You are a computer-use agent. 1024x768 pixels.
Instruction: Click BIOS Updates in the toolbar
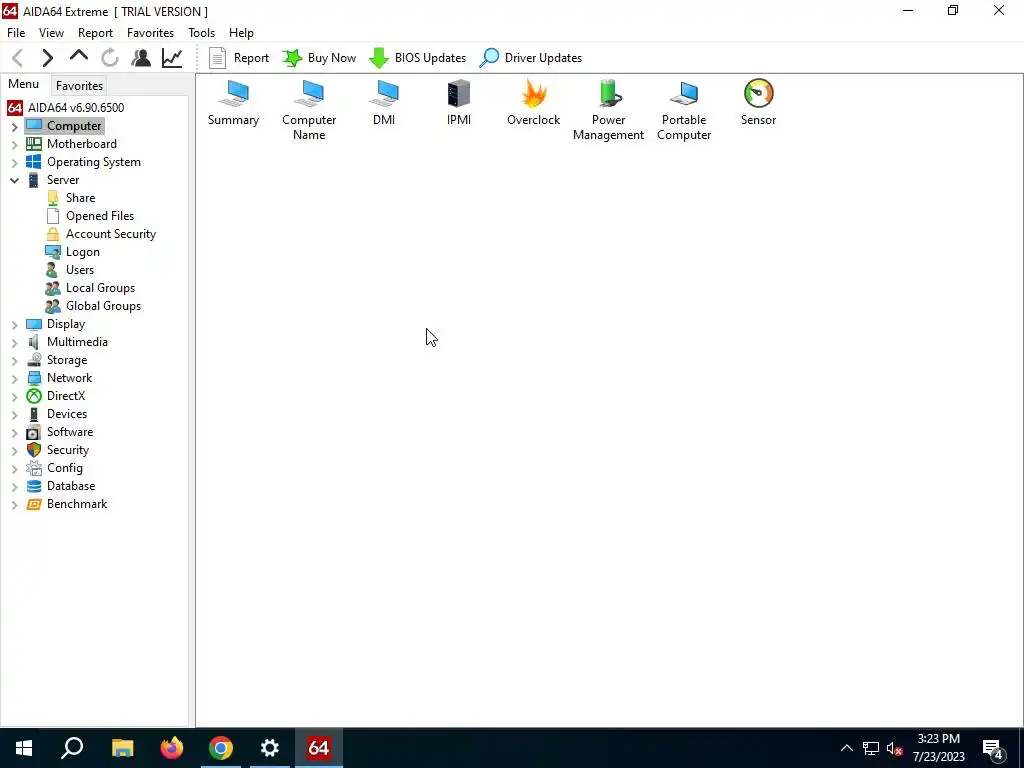click(417, 58)
